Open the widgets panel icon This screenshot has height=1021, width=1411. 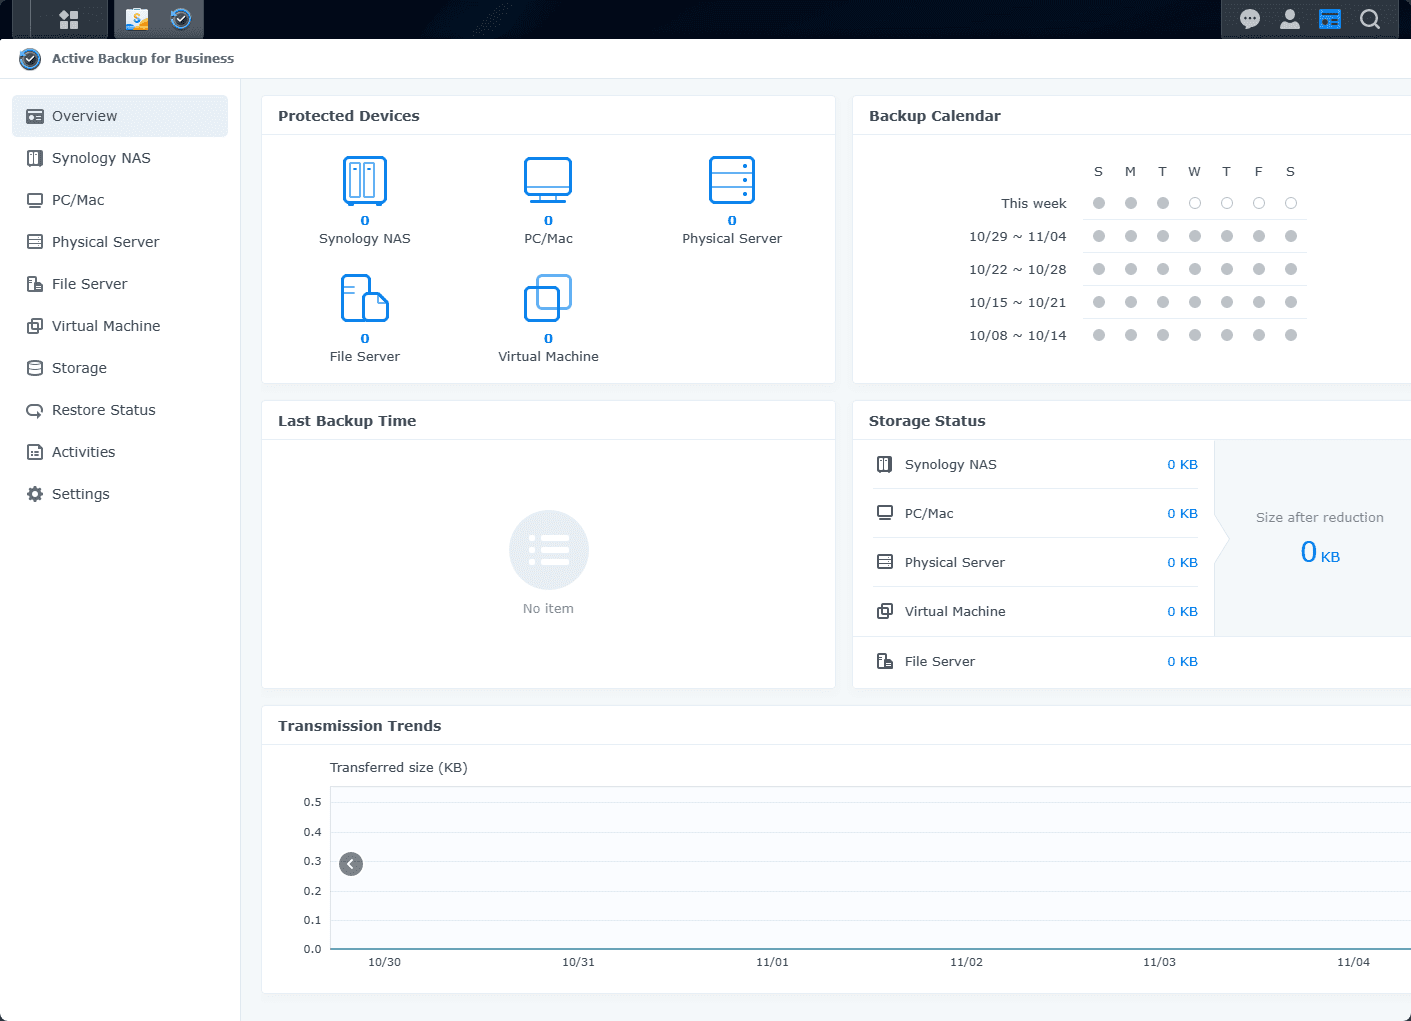coord(1330,19)
